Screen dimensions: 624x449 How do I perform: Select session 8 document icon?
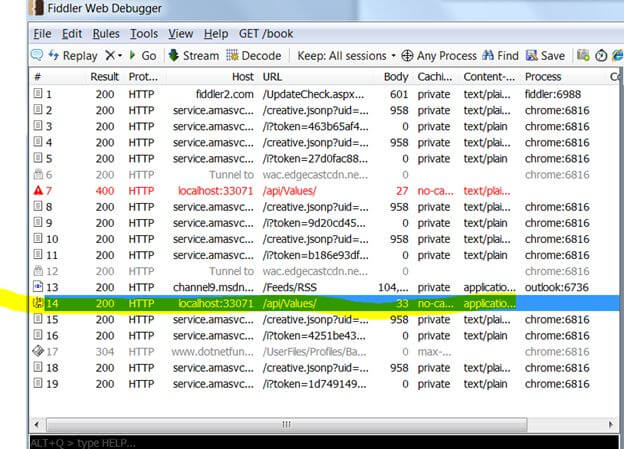point(38,206)
